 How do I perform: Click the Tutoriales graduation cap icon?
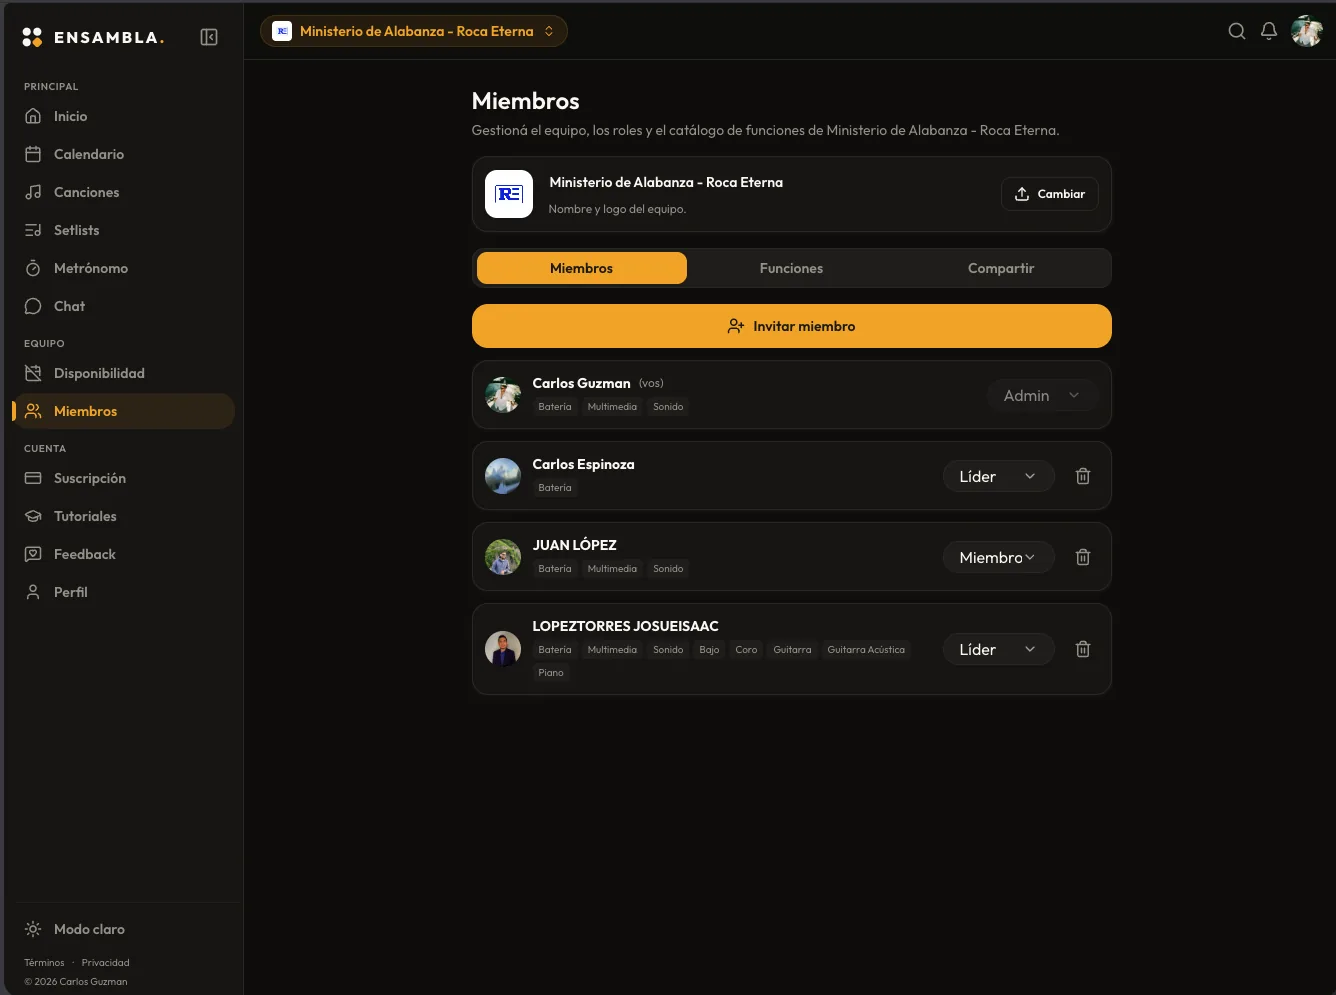[x=33, y=516]
